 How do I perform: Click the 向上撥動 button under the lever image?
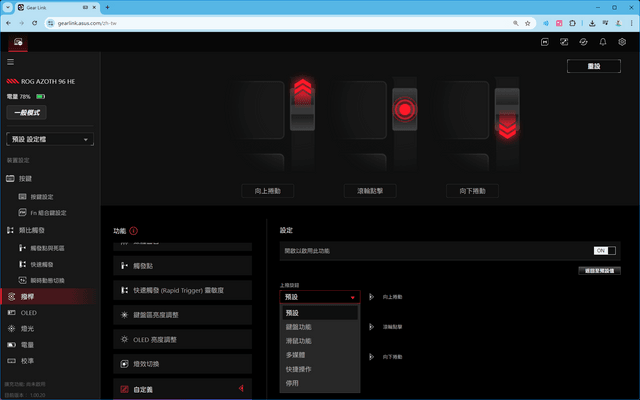coord(267,191)
